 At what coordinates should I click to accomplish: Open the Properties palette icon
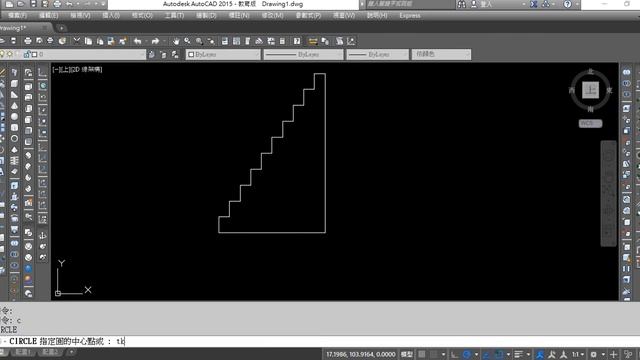[225, 41]
